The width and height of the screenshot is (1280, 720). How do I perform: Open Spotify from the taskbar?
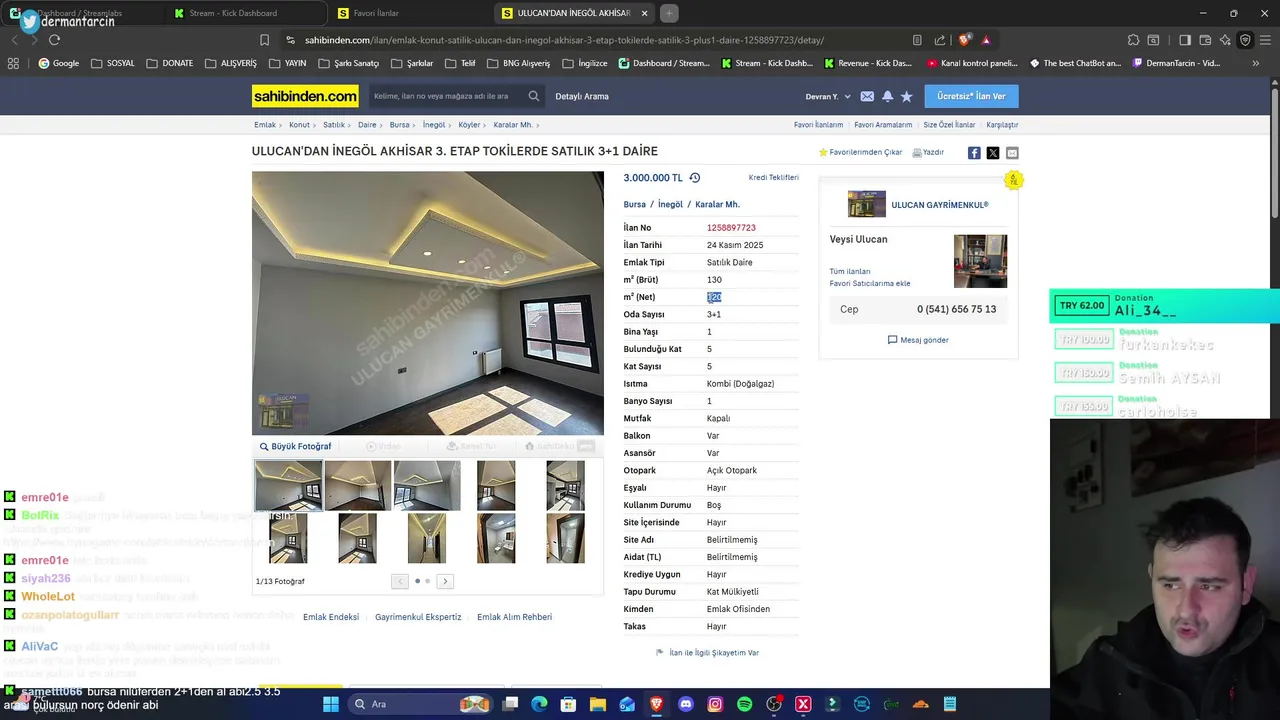pos(744,704)
